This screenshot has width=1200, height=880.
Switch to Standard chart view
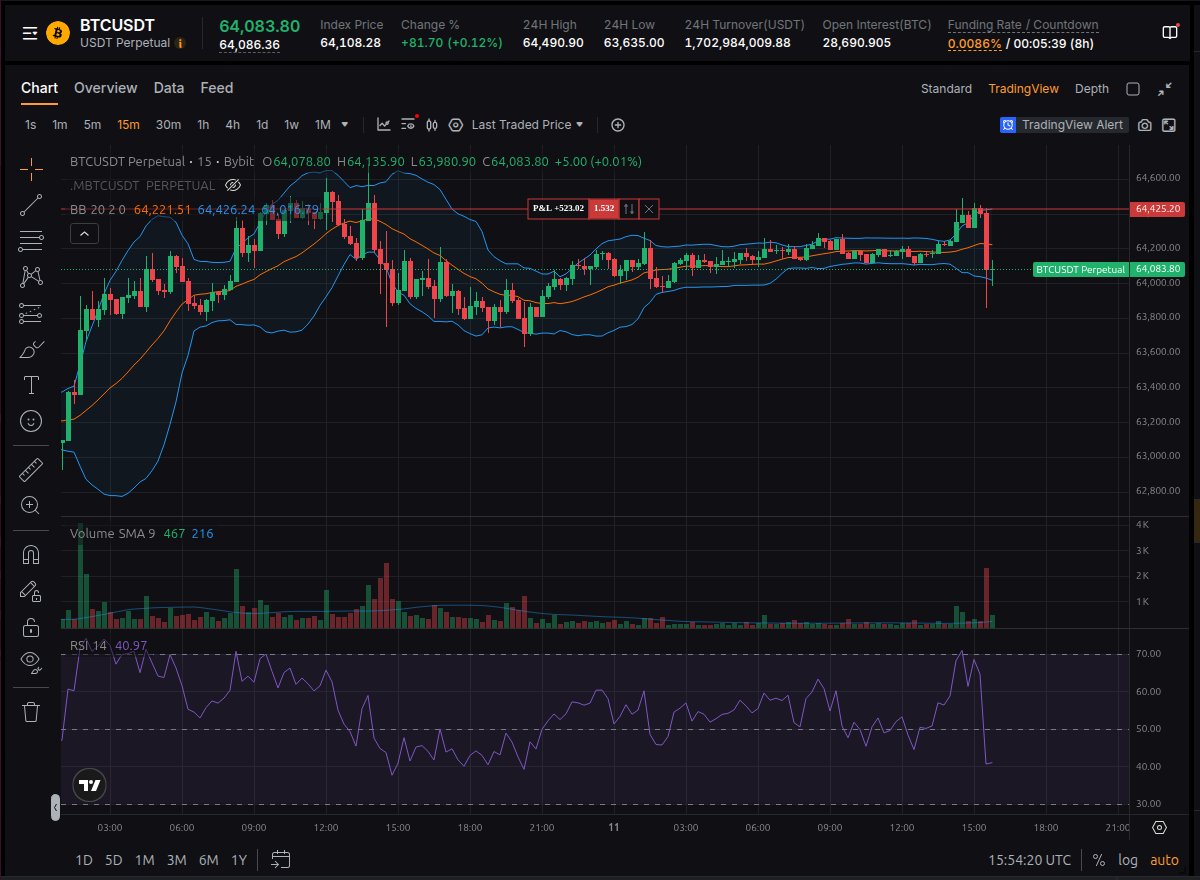(946, 89)
